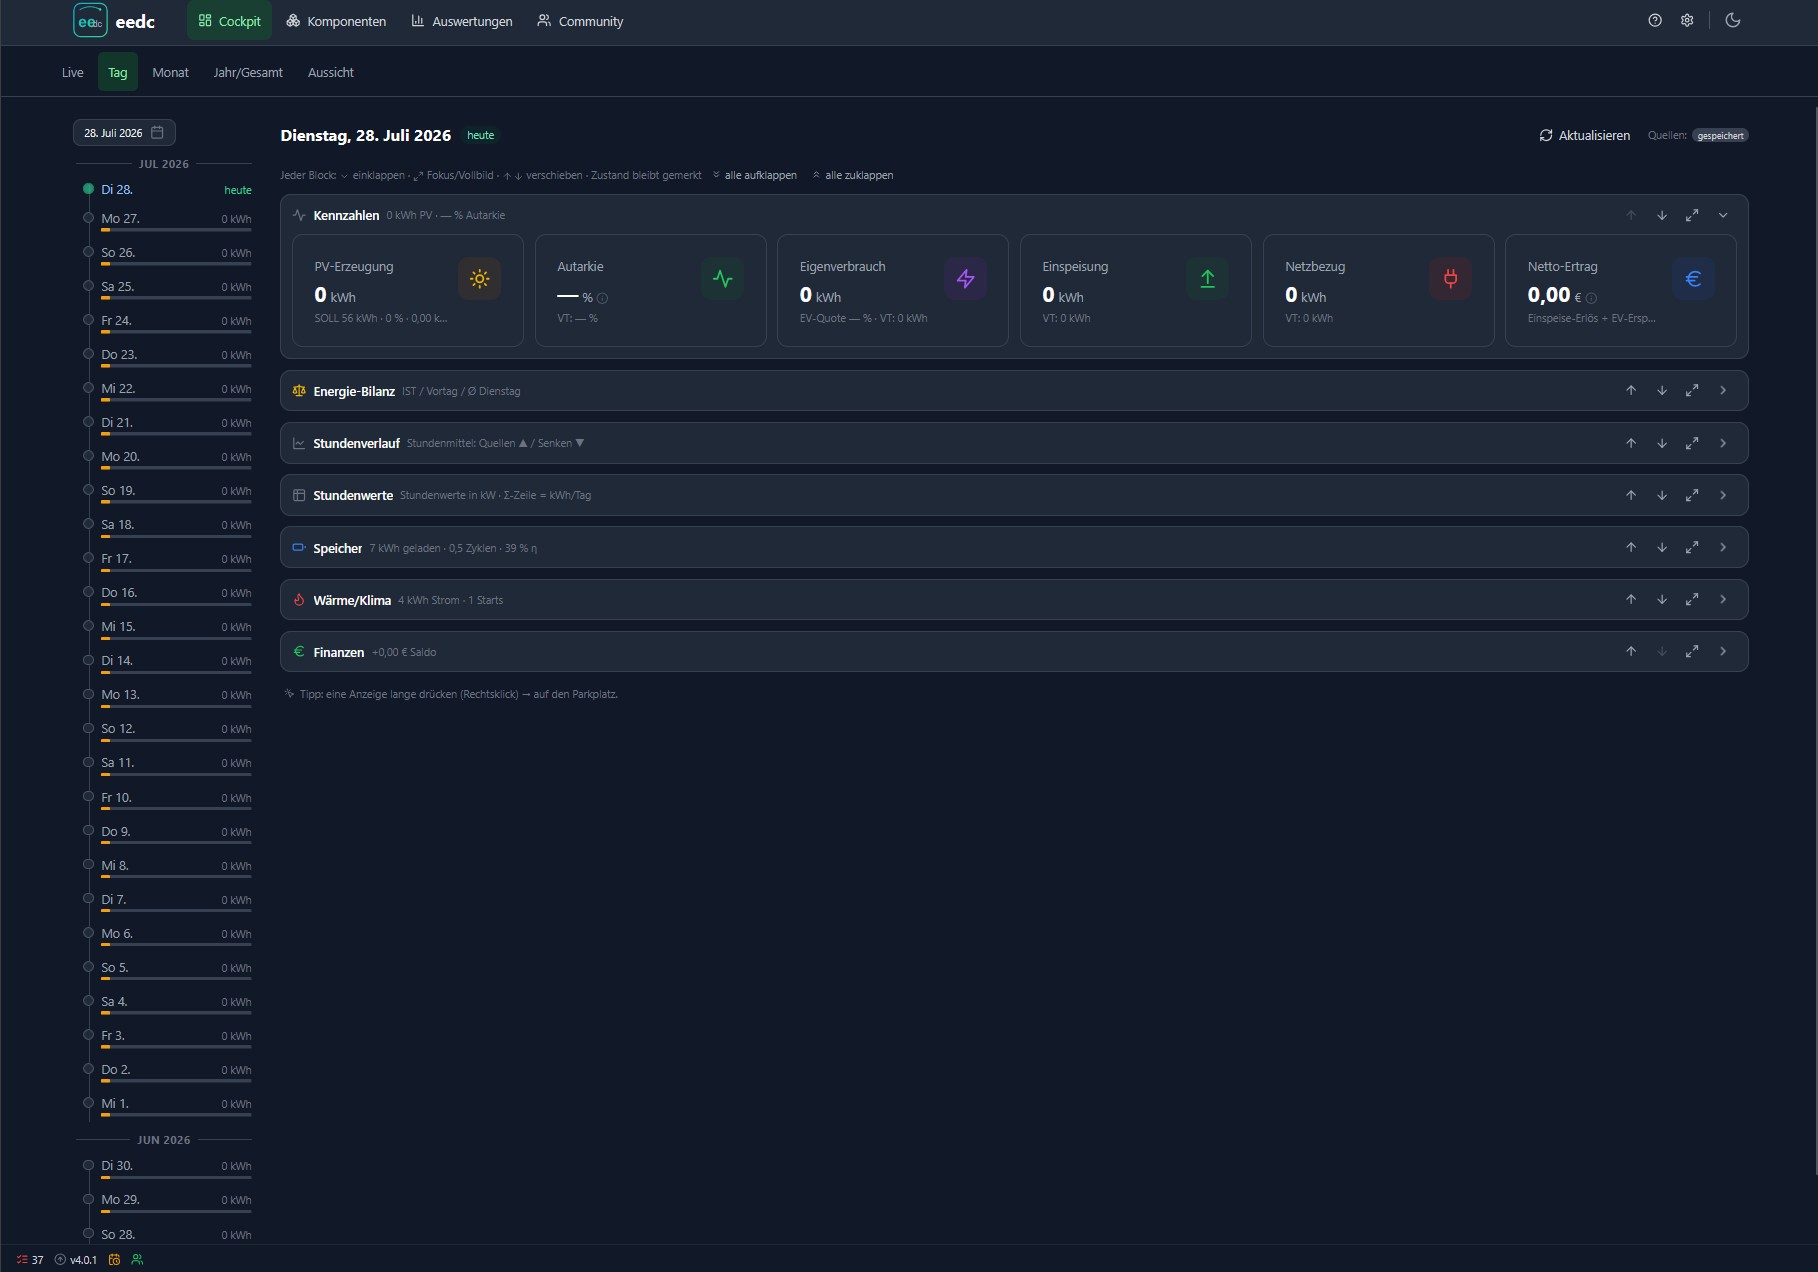Click the info icon beside Netto-Ertrag 0,00 €
The width and height of the screenshot is (1818, 1272).
coord(1591,298)
